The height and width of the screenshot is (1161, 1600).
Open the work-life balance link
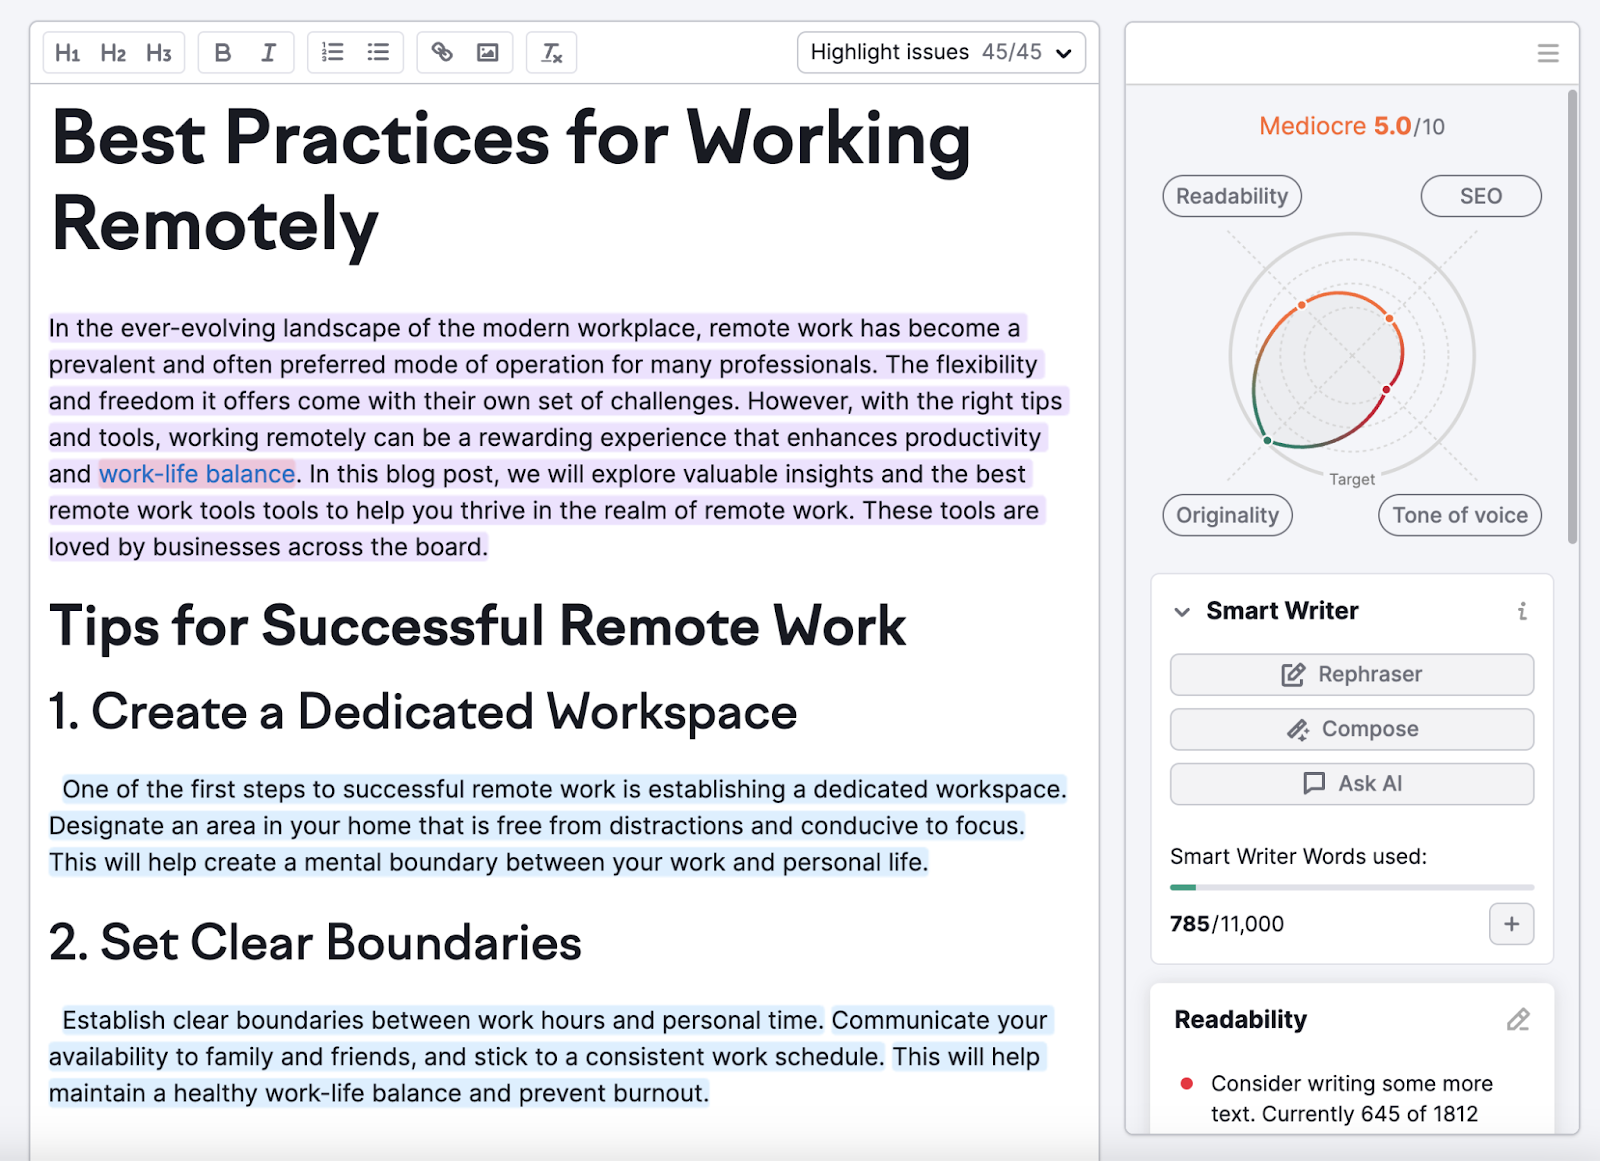pyautogui.click(x=197, y=474)
